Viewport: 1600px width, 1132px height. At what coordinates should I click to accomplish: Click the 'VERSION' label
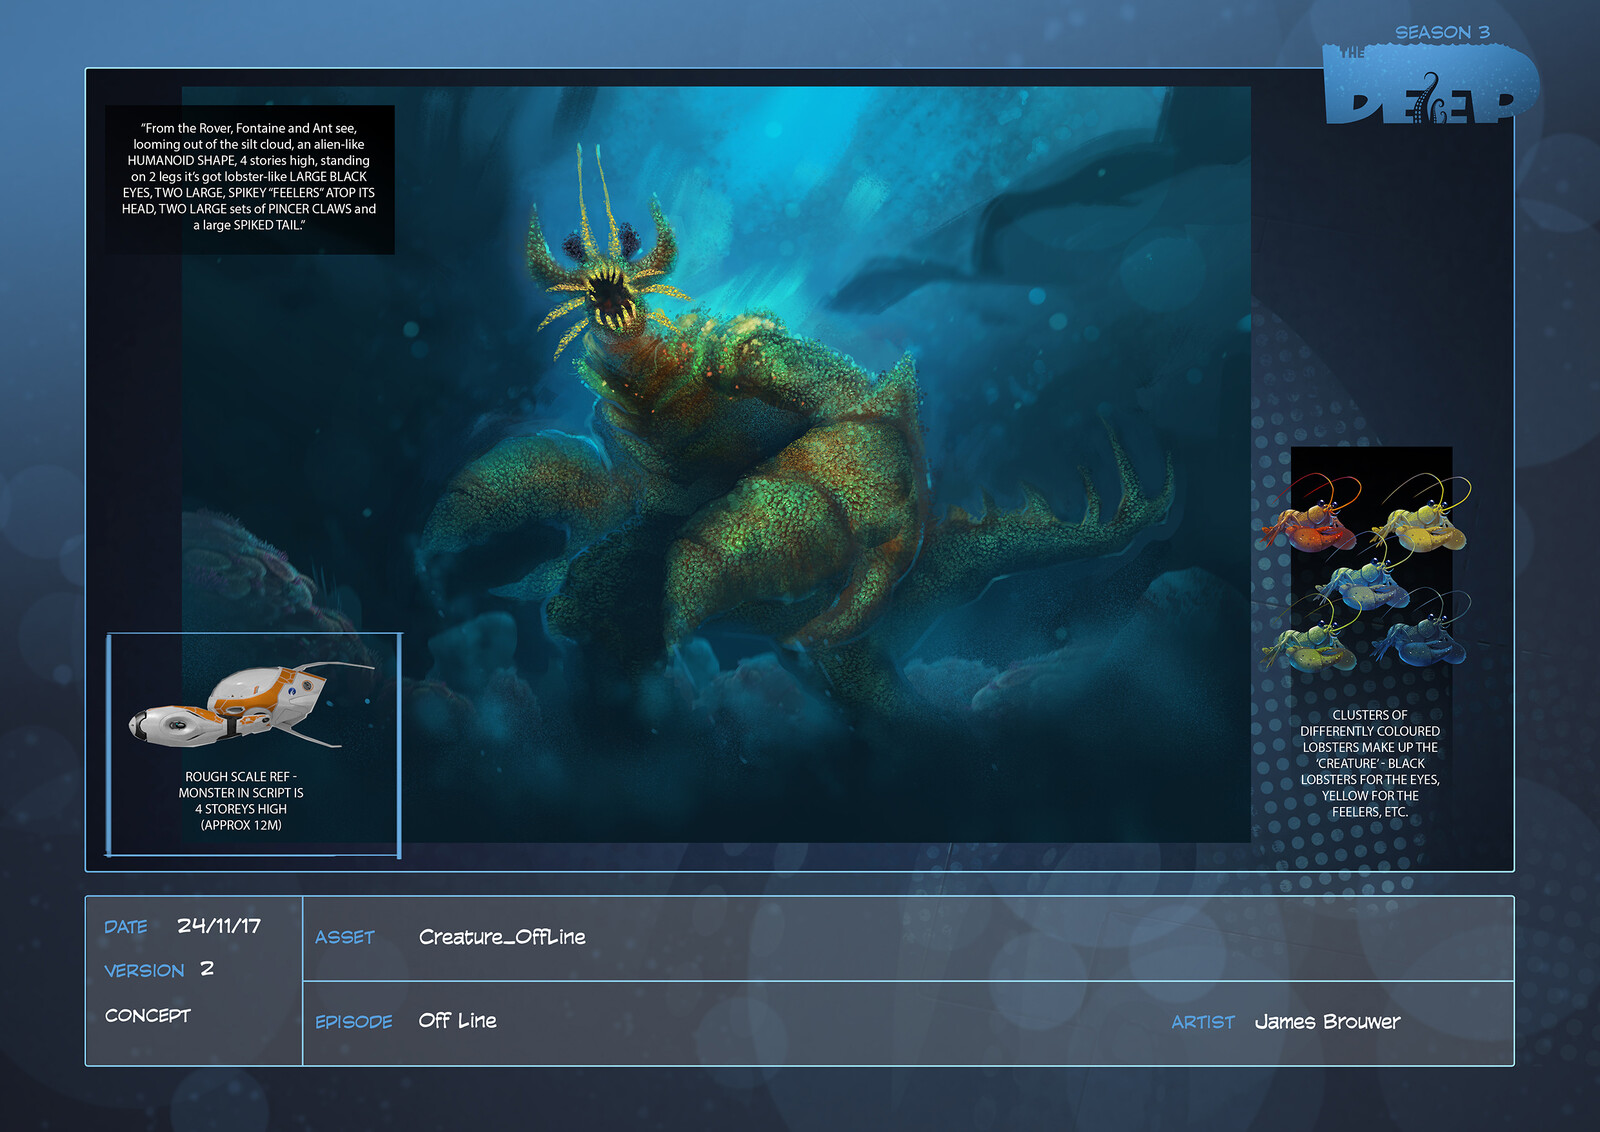pyautogui.click(x=144, y=971)
